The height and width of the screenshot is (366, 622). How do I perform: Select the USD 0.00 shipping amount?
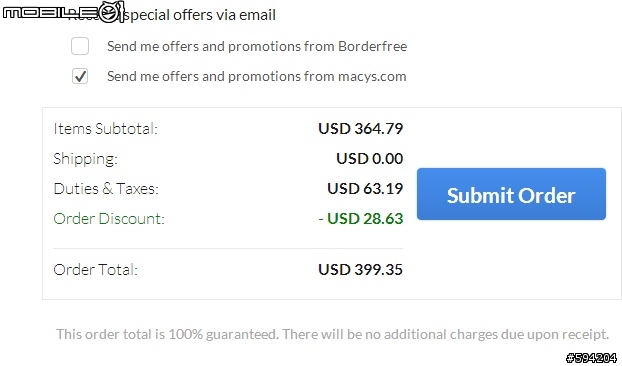tap(370, 159)
